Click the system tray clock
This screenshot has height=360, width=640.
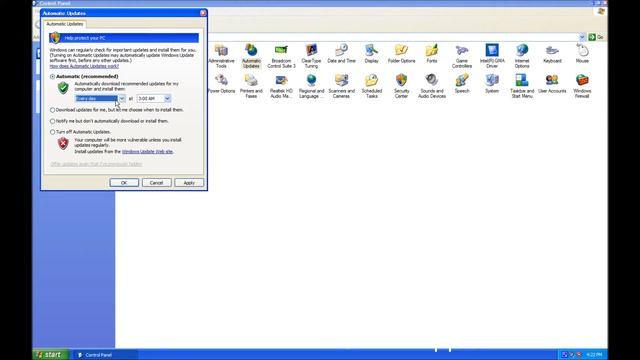tap(594, 355)
